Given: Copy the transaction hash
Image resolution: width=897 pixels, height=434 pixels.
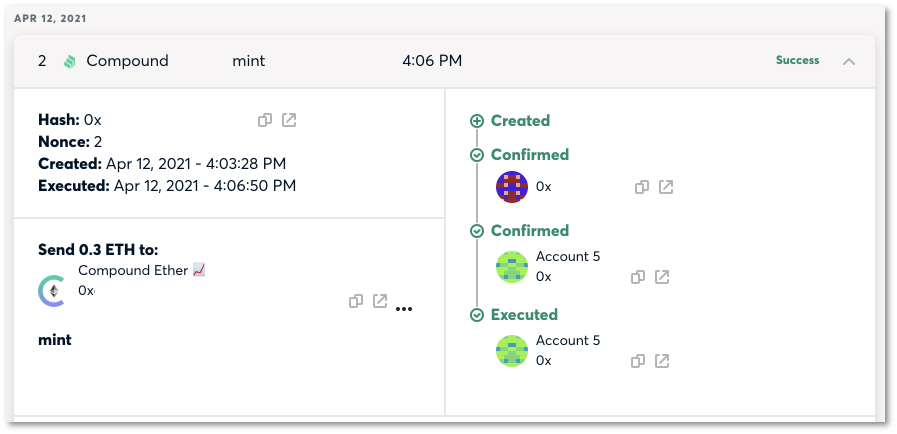Looking at the screenshot, I should 265,120.
